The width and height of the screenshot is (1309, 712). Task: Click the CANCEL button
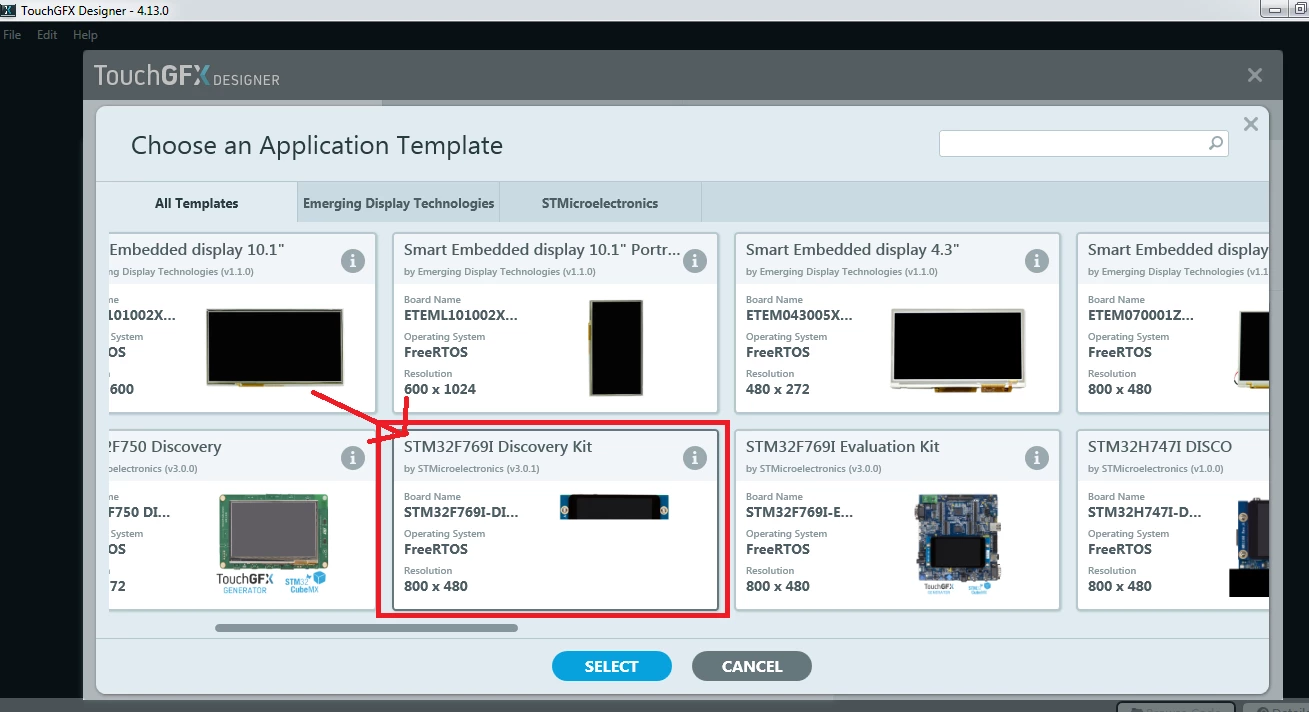751,666
